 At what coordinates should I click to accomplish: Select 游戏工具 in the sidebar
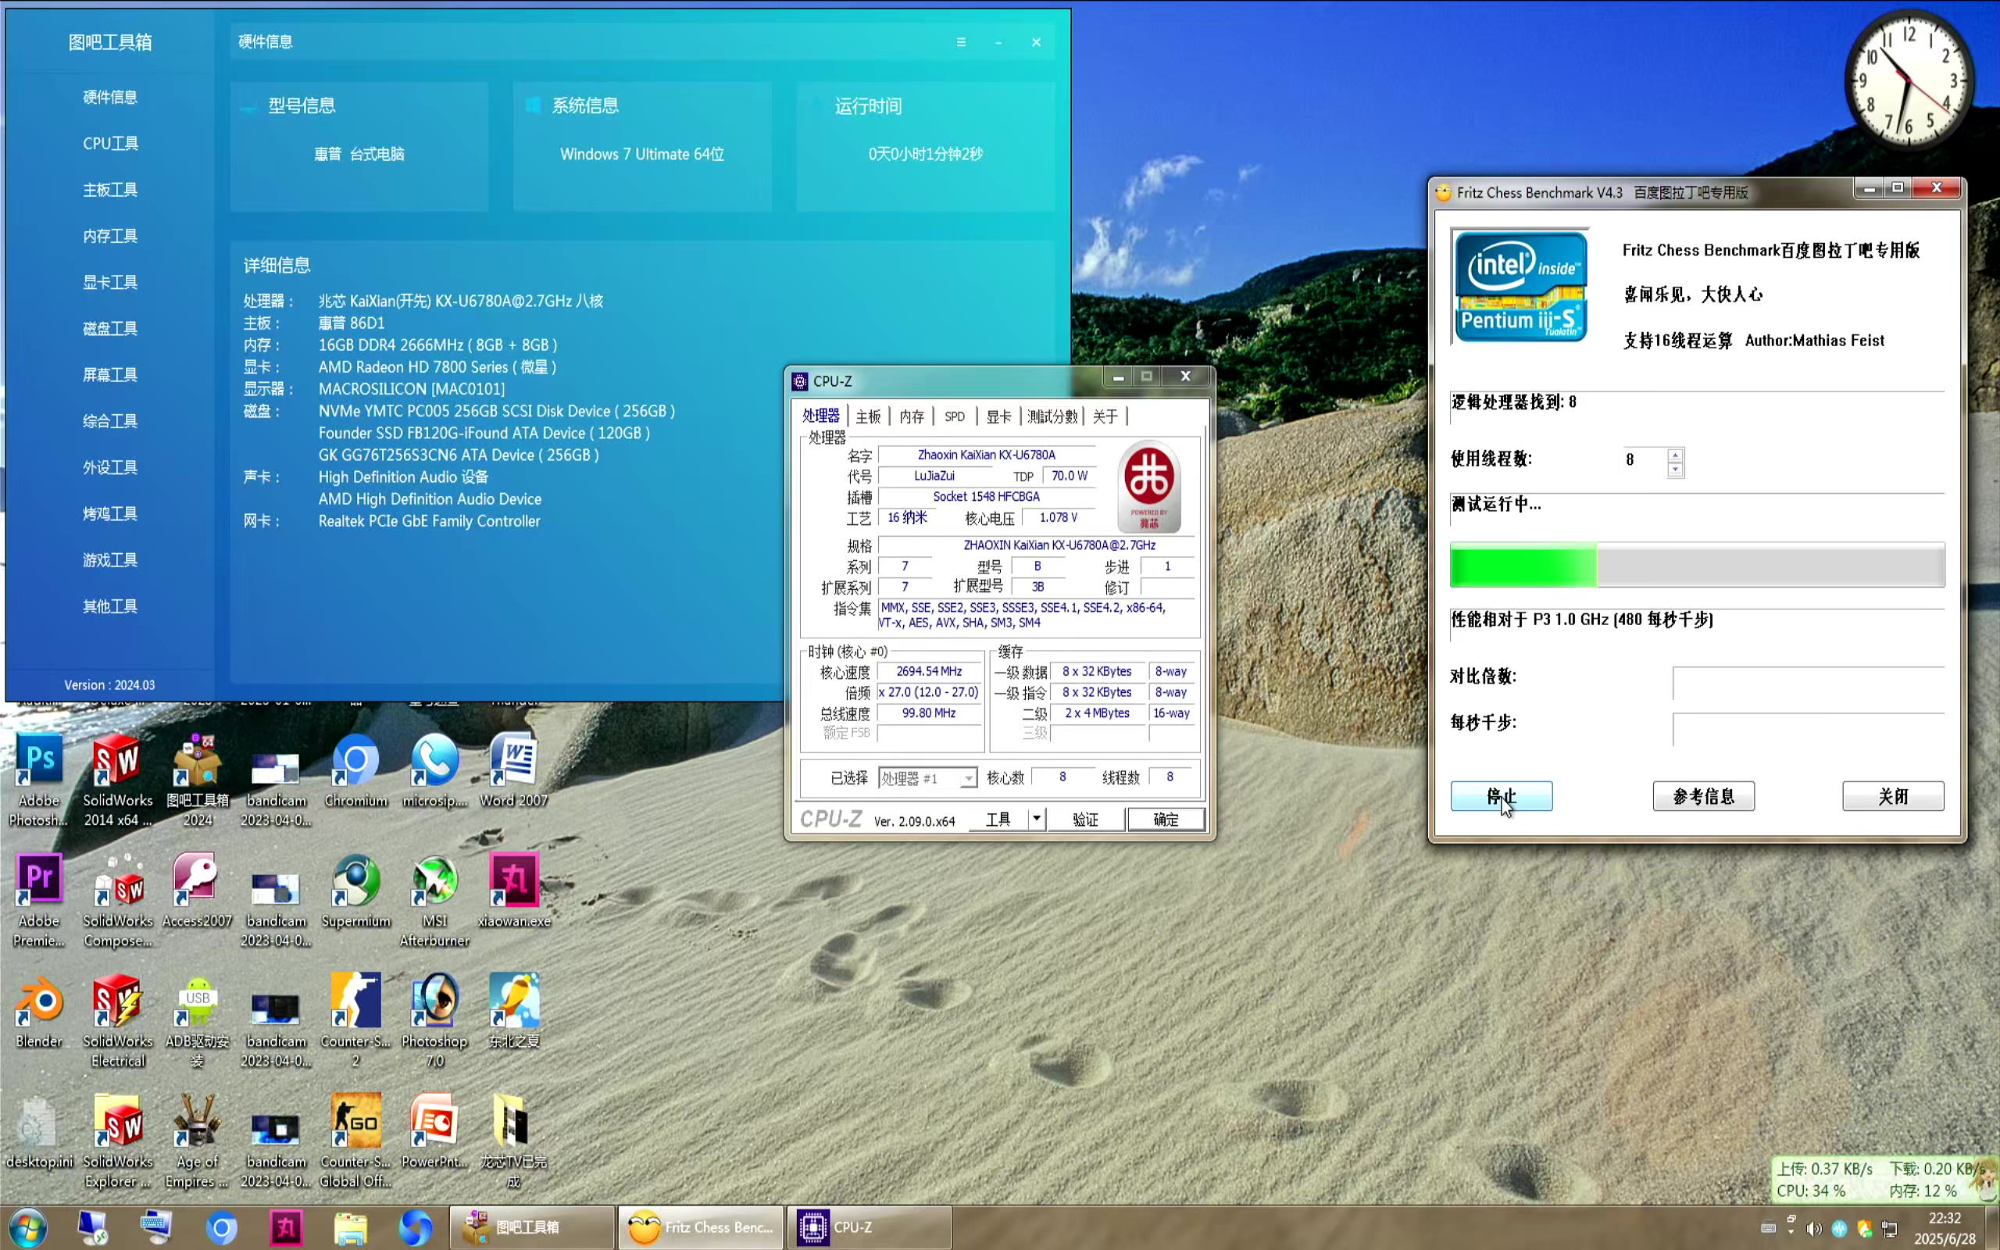pyautogui.click(x=110, y=560)
